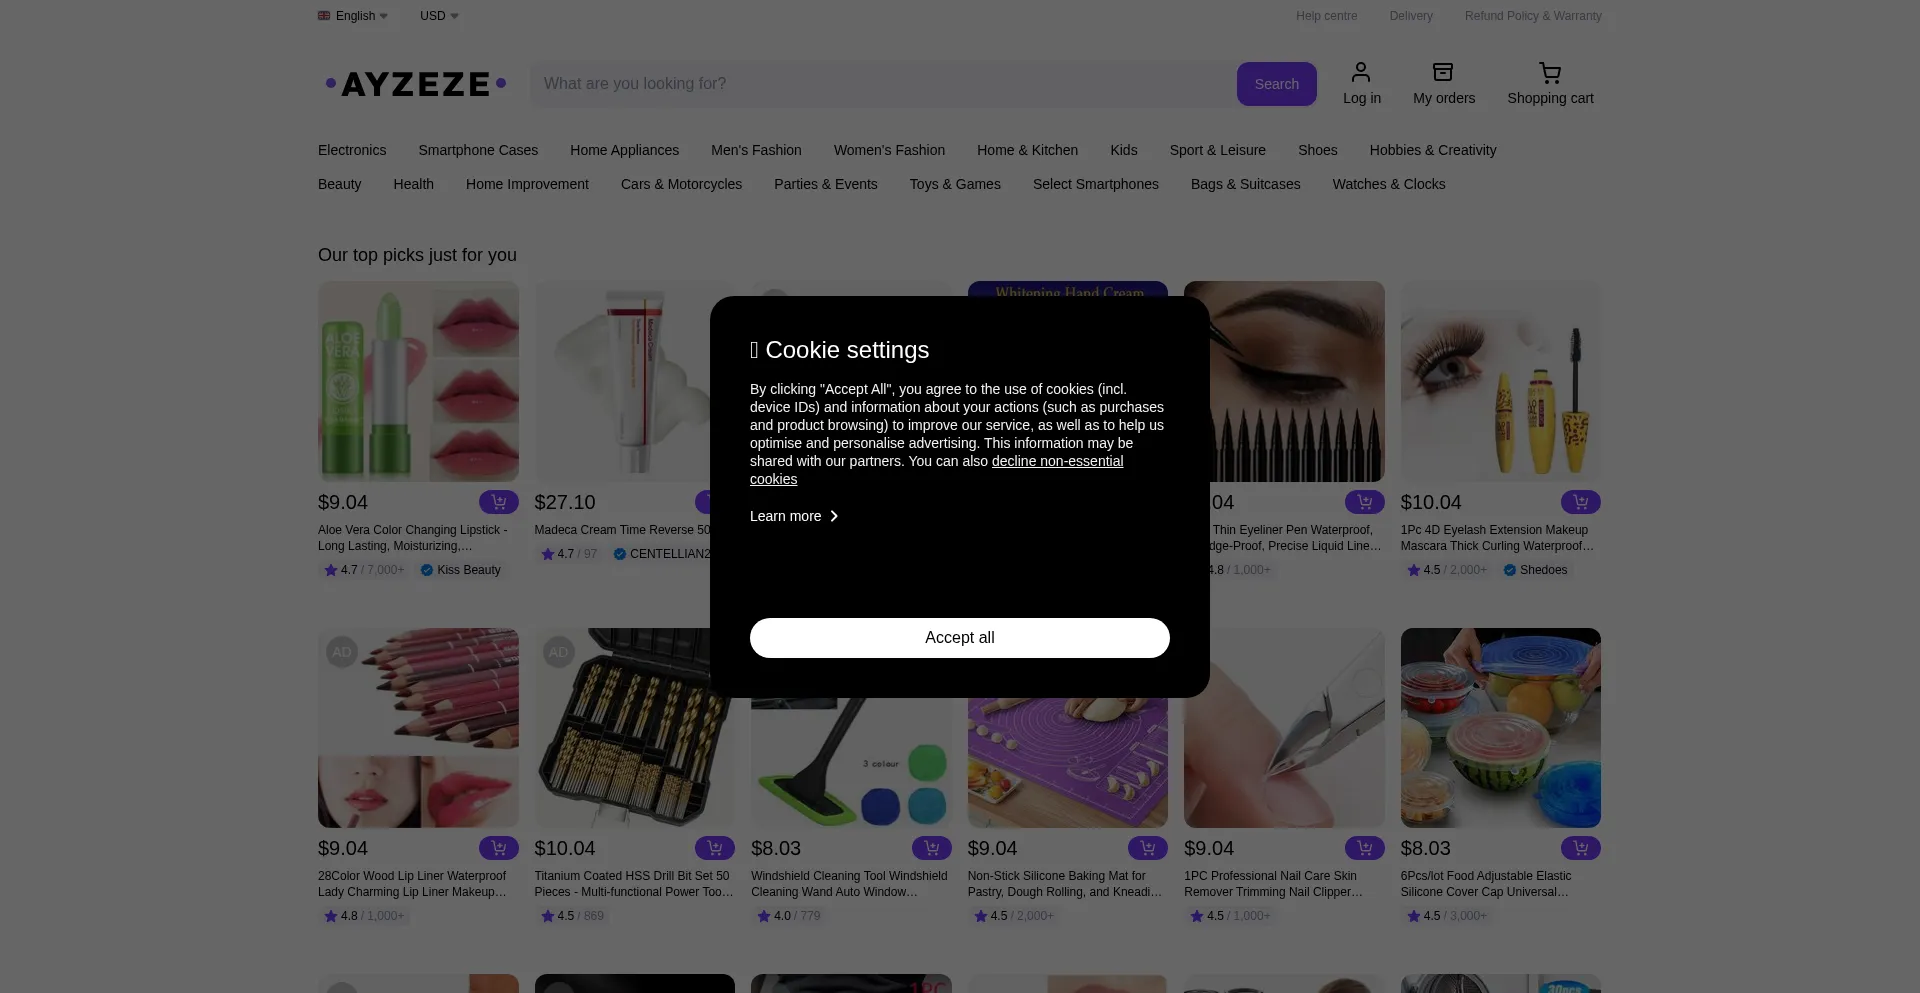Click the search input field
The image size is (1920, 993).
[x=880, y=84]
